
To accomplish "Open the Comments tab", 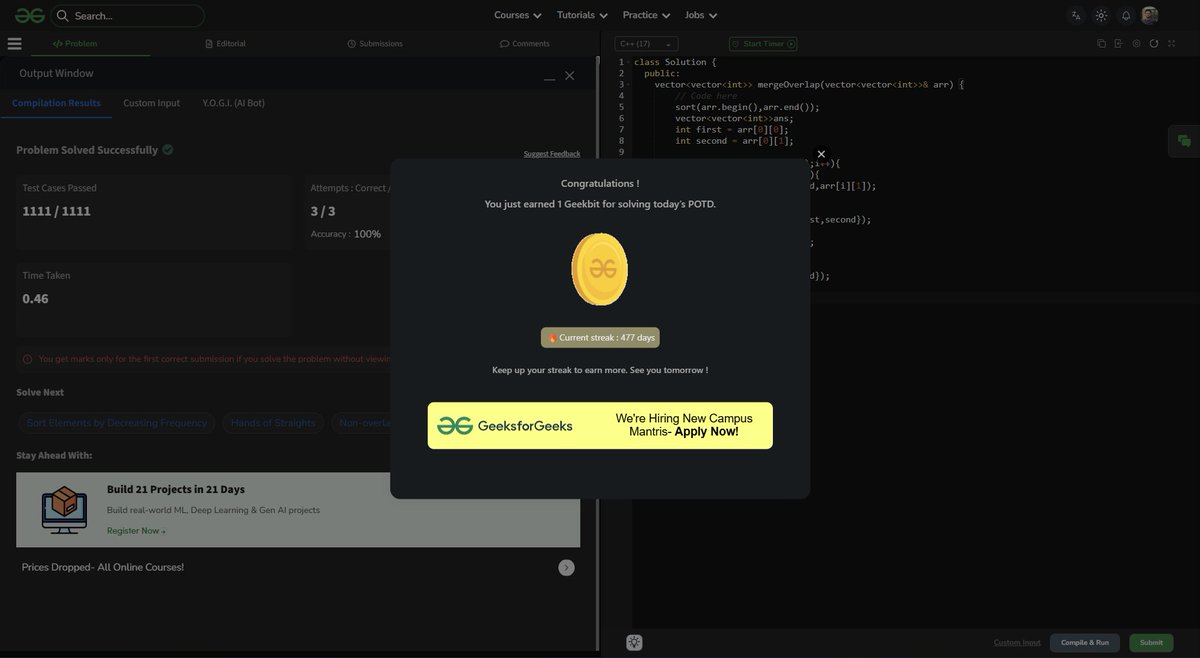I will [525, 44].
